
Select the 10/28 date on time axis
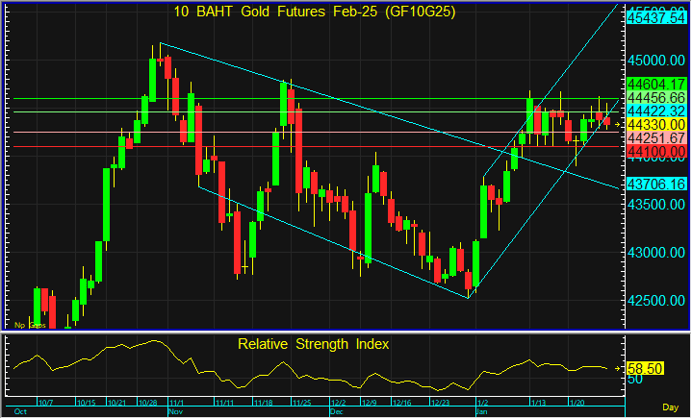[146, 402]
